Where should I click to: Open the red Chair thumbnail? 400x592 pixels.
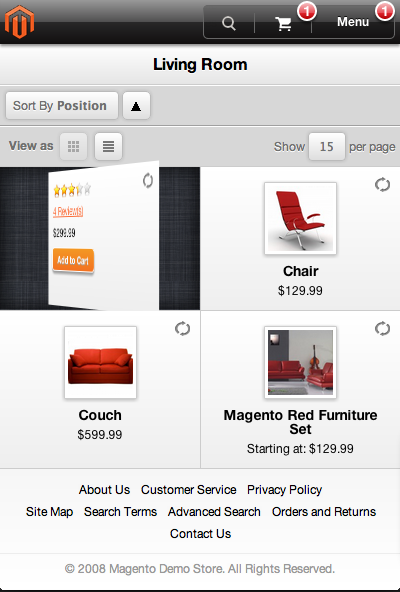click(300, 218)
